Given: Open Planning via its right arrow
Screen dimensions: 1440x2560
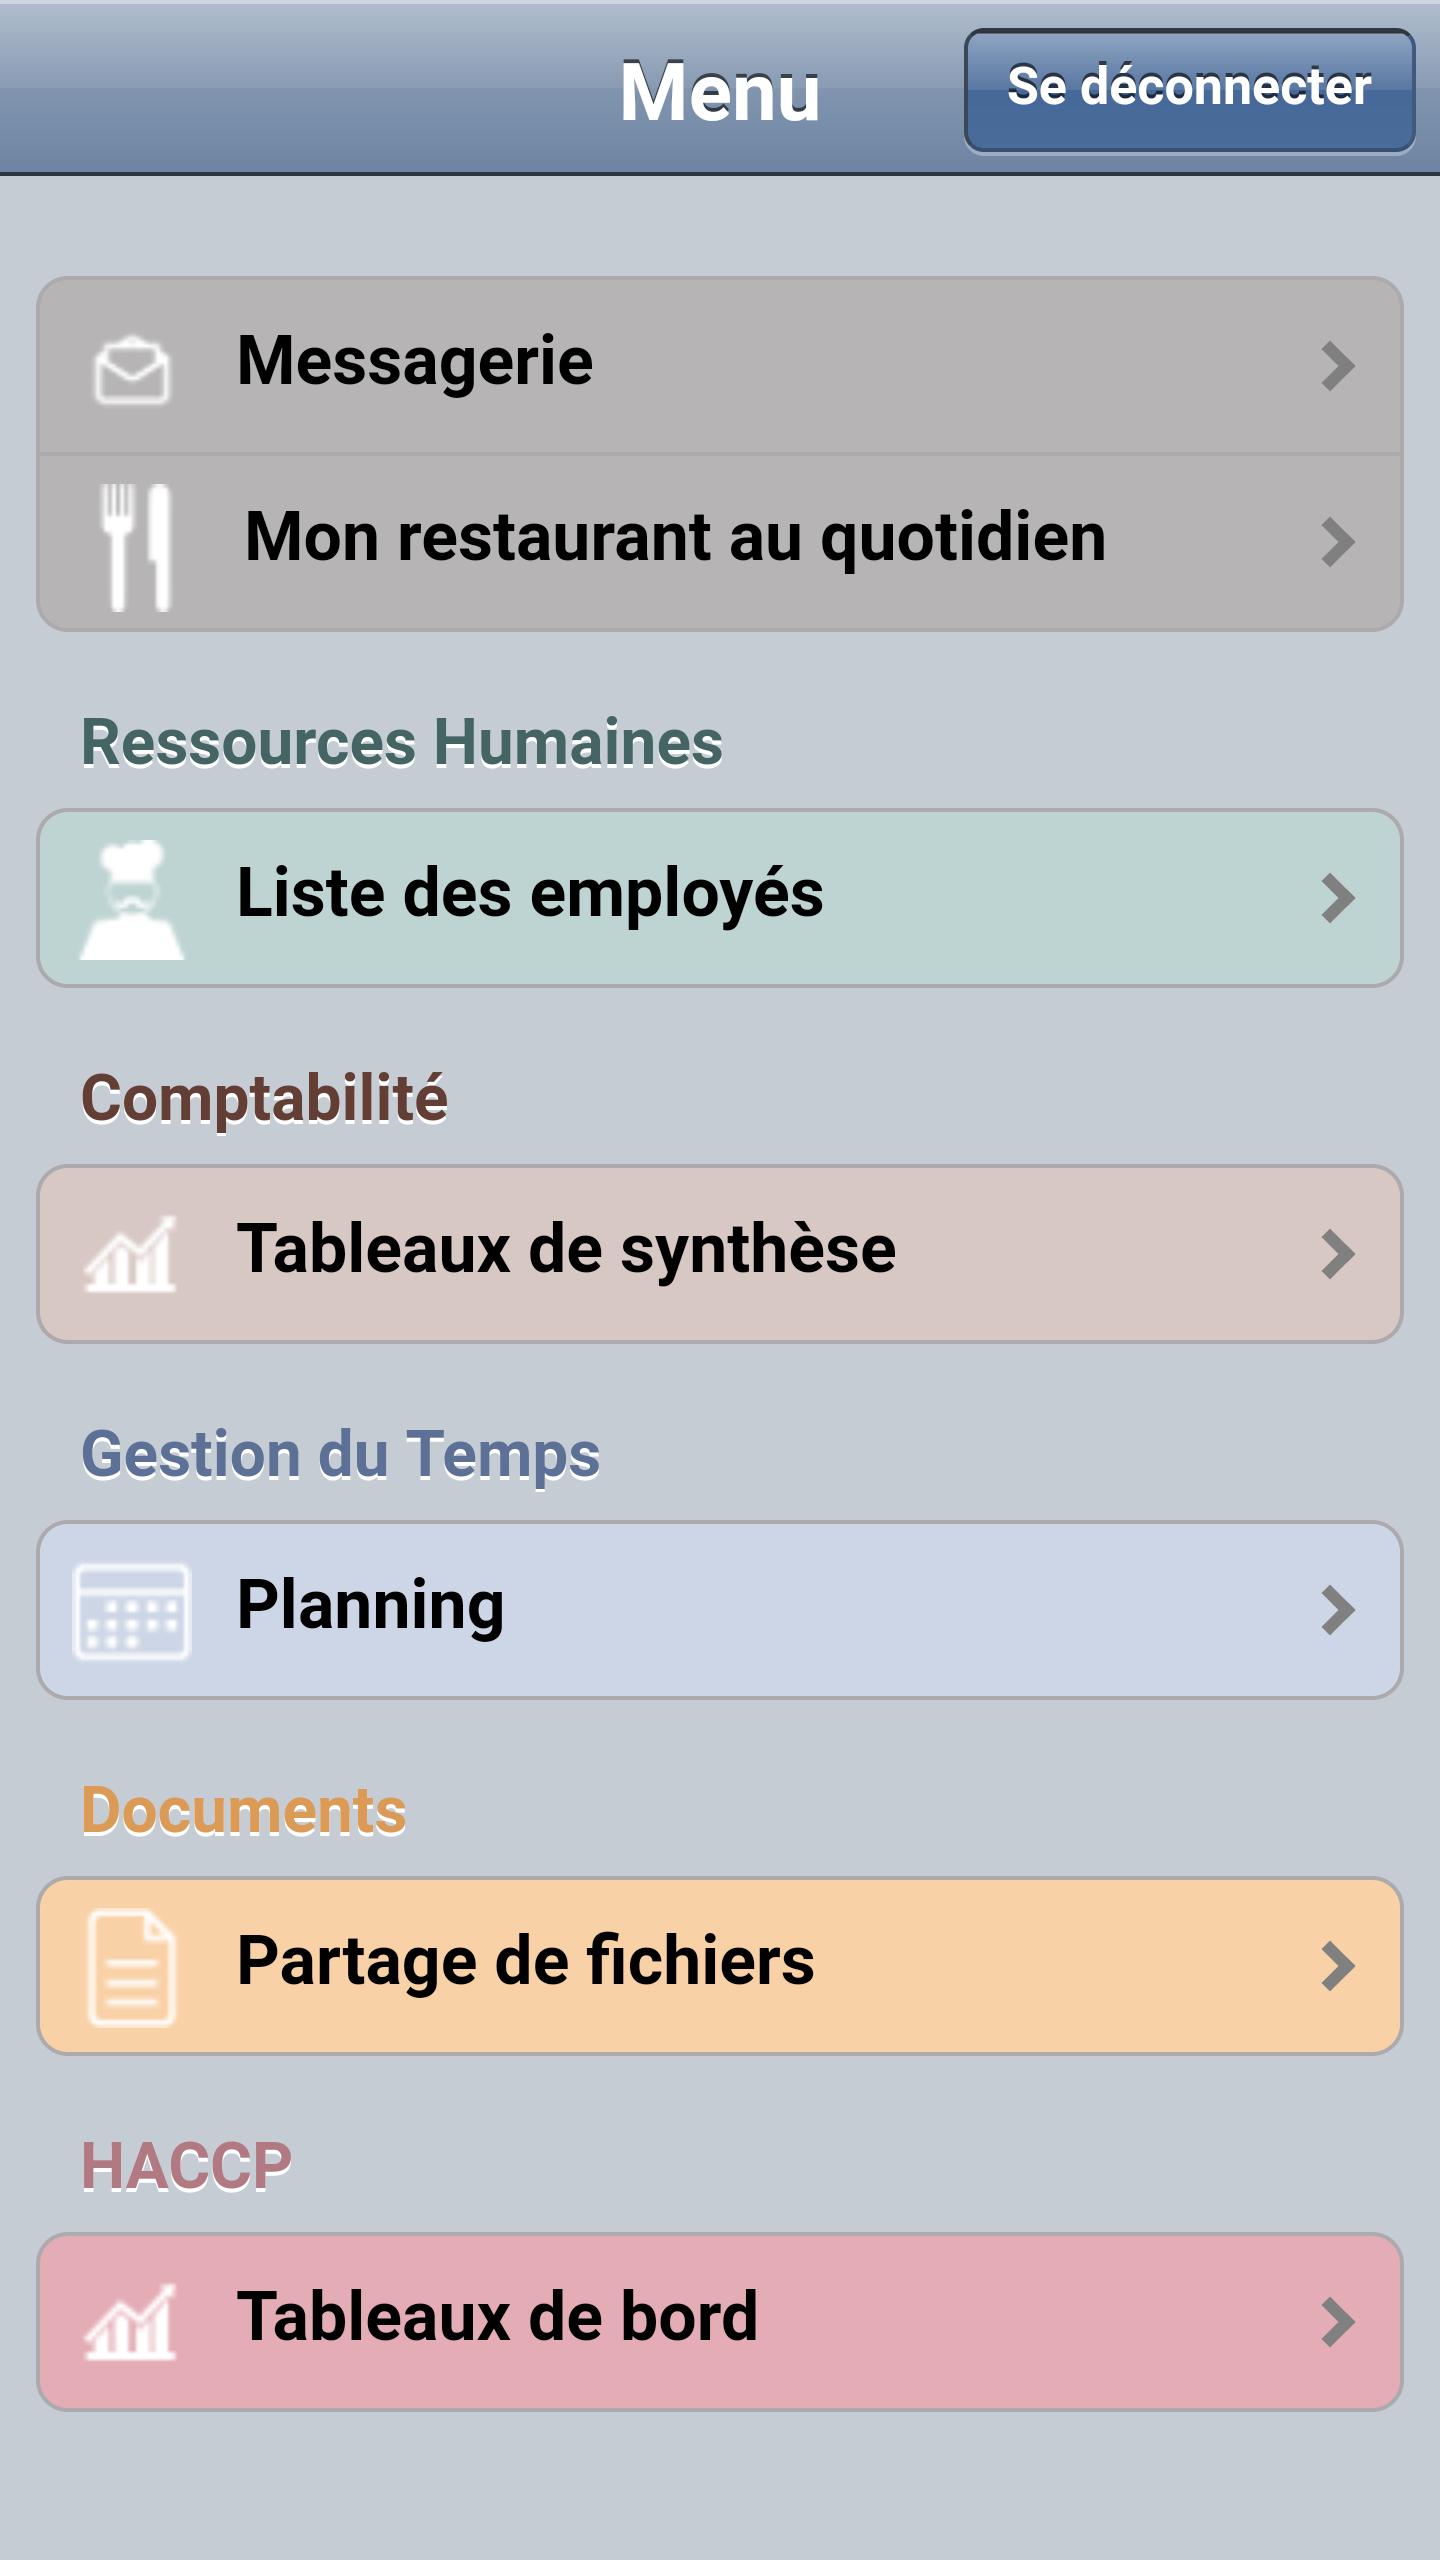Looking at the screenshot, I should point(1337,1610).
